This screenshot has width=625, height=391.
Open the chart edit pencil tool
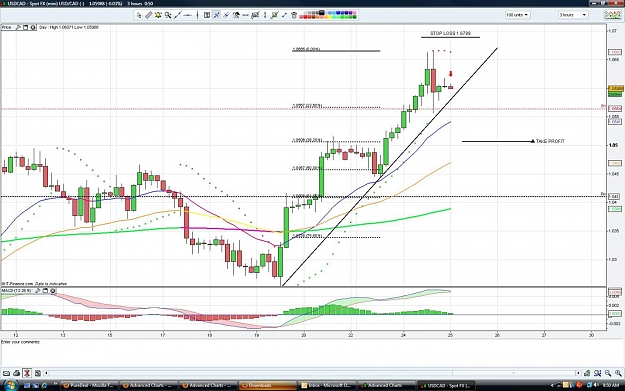pos(256,15)
